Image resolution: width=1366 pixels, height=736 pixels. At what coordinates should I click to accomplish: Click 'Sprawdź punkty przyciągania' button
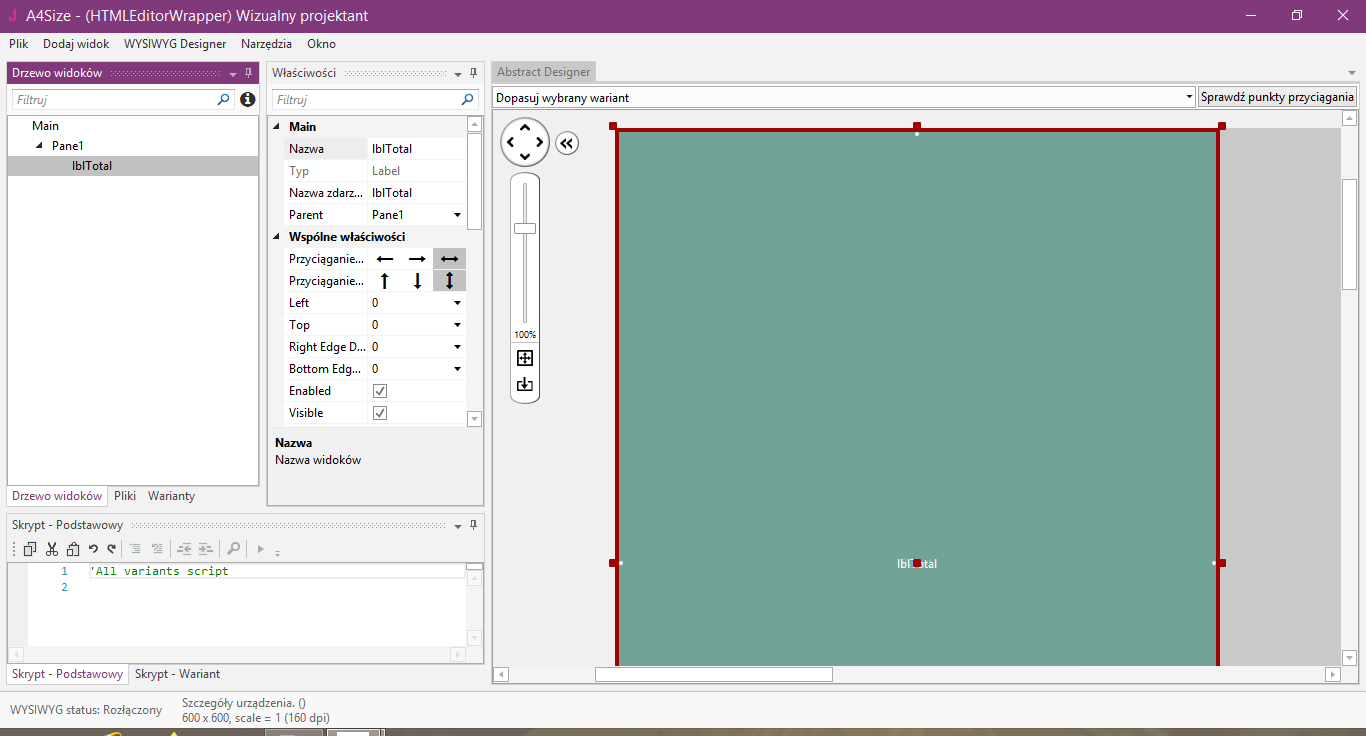pyautogui.click(x=1277, y=97)
